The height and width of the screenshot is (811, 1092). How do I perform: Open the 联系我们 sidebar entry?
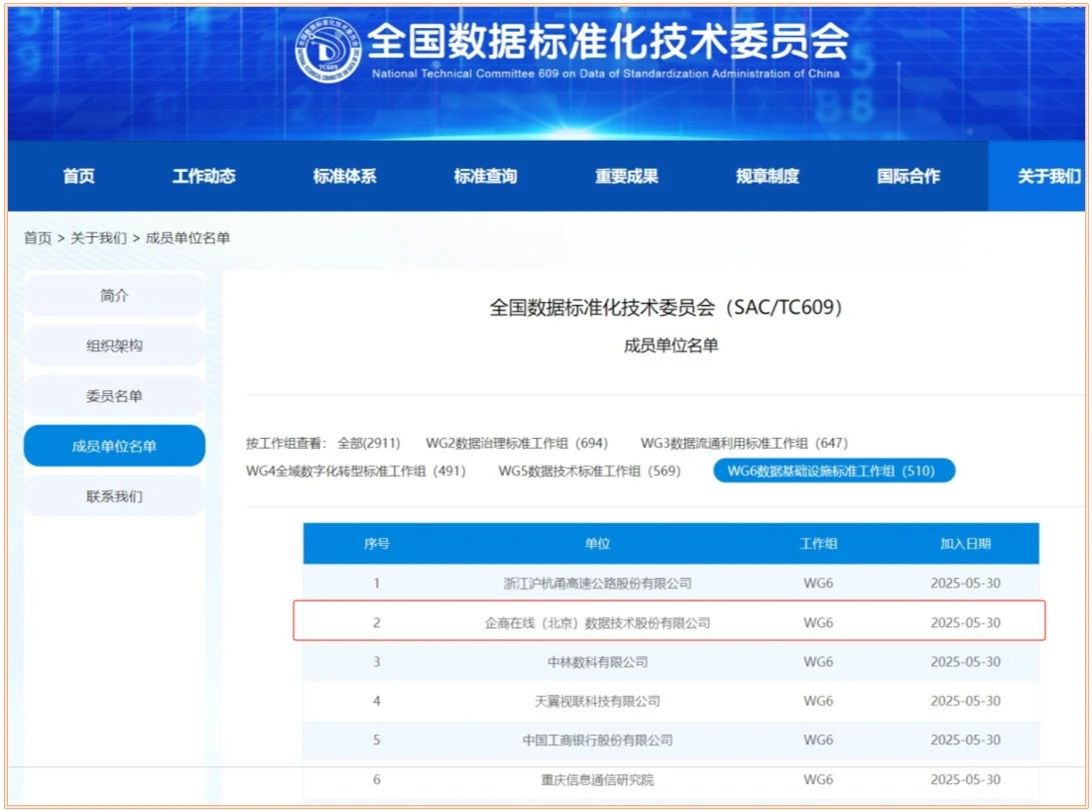[x=113, y=495]
